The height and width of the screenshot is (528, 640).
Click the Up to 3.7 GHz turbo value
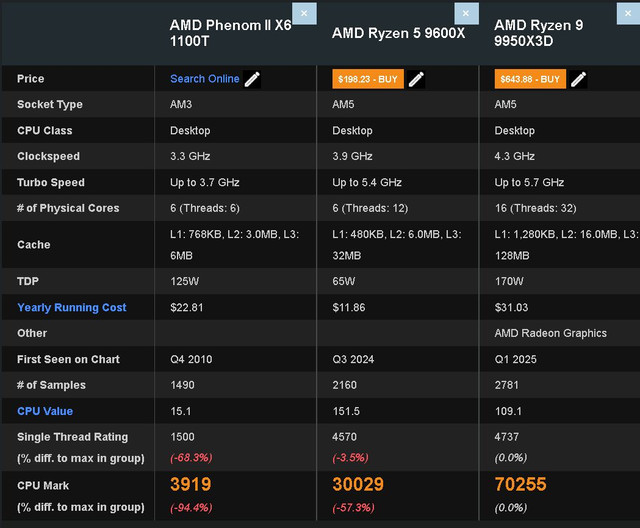tap(205, 182)
